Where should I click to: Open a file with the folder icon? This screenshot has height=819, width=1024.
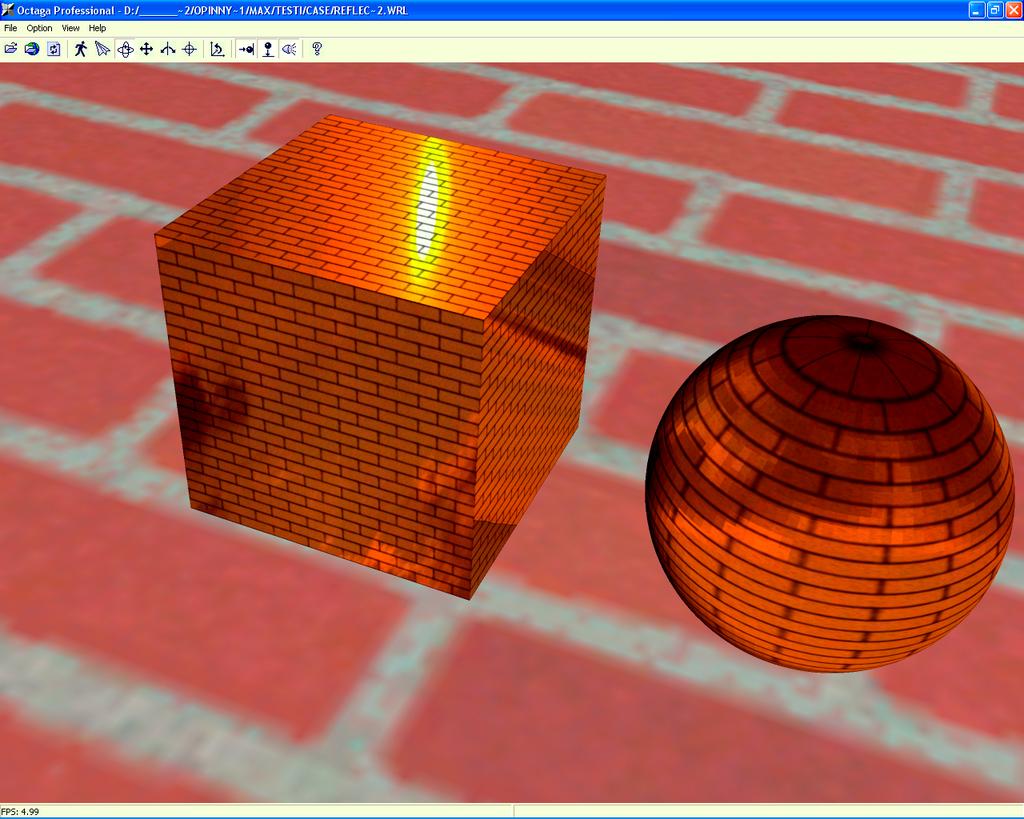[x=11, y=49]
